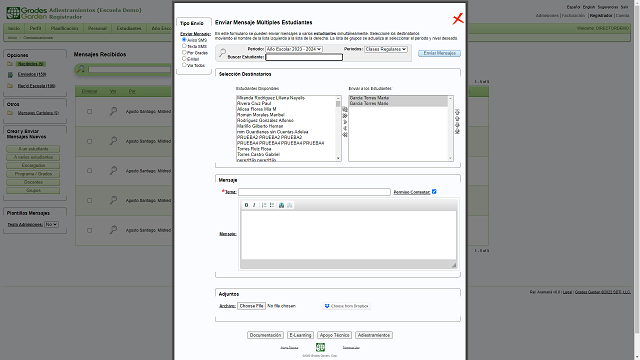Select the Aviso SMS radio option

(184, 40)
